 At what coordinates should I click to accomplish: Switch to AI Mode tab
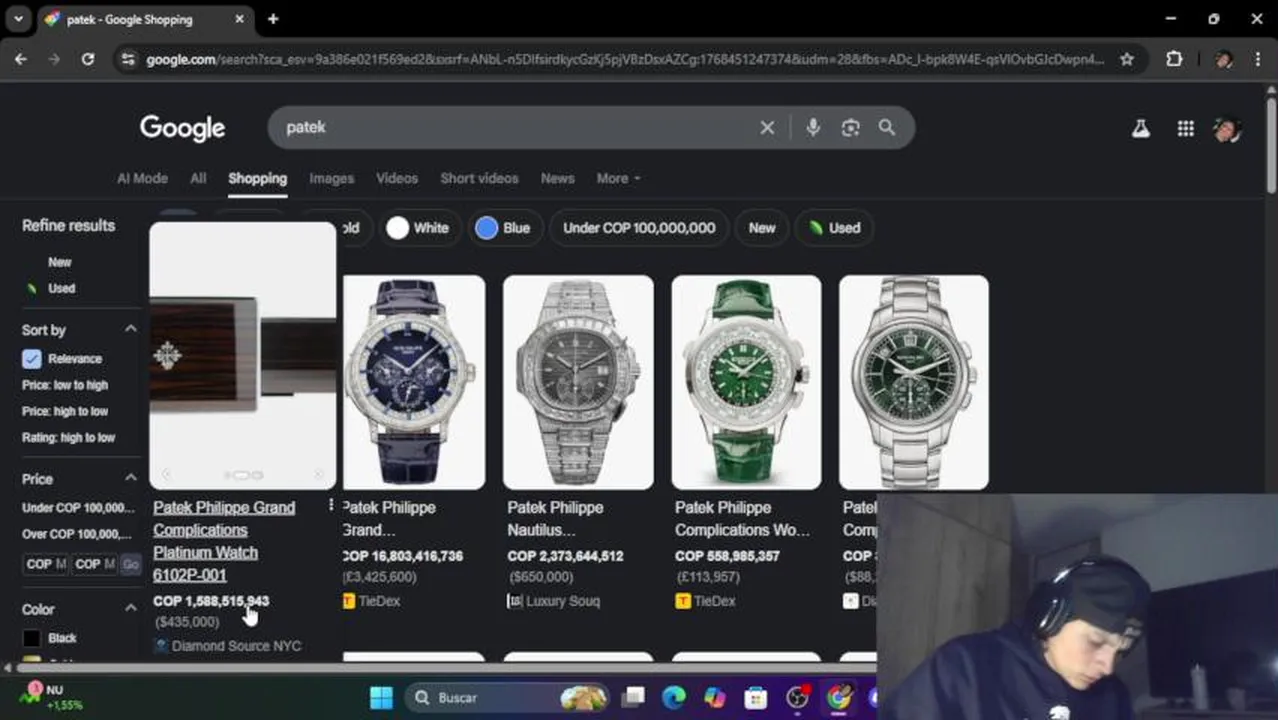142,178
